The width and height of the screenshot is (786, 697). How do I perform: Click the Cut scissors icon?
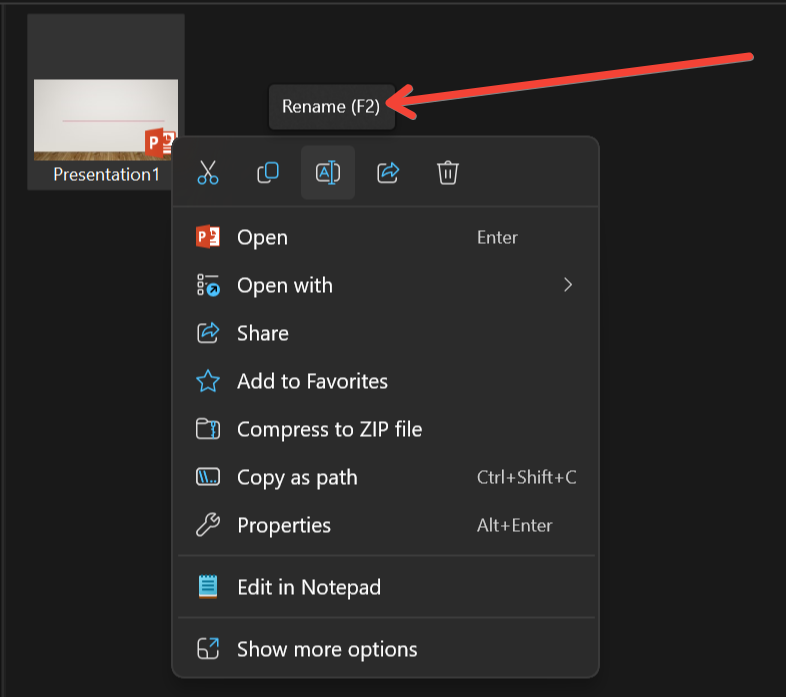(x=208, y=173)
